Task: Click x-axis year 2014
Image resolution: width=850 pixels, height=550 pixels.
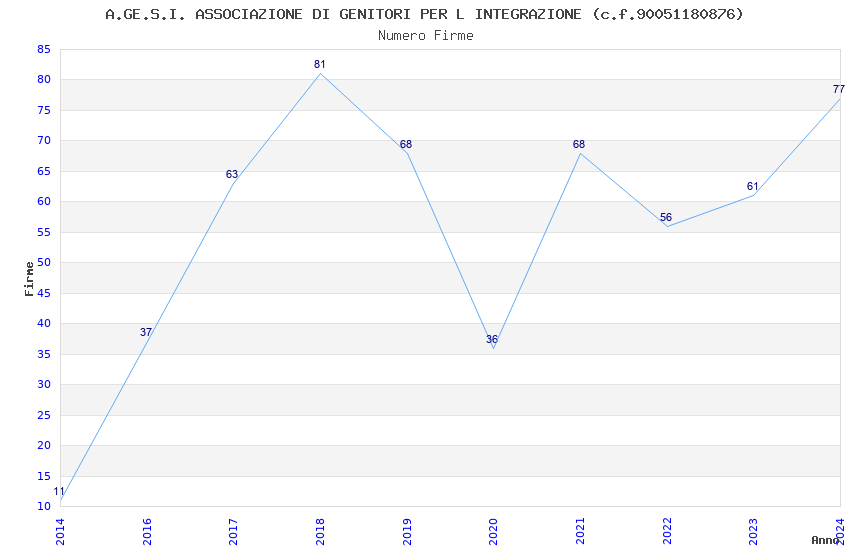Action: coord(60,532)
